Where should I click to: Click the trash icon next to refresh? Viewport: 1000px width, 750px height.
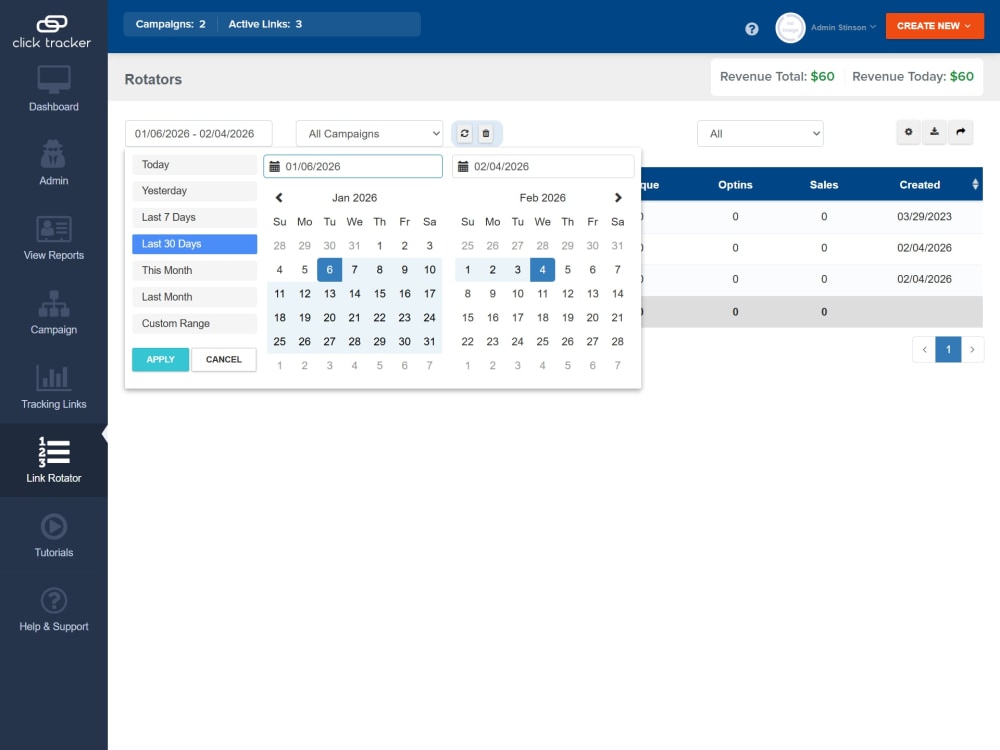(486, 133)
